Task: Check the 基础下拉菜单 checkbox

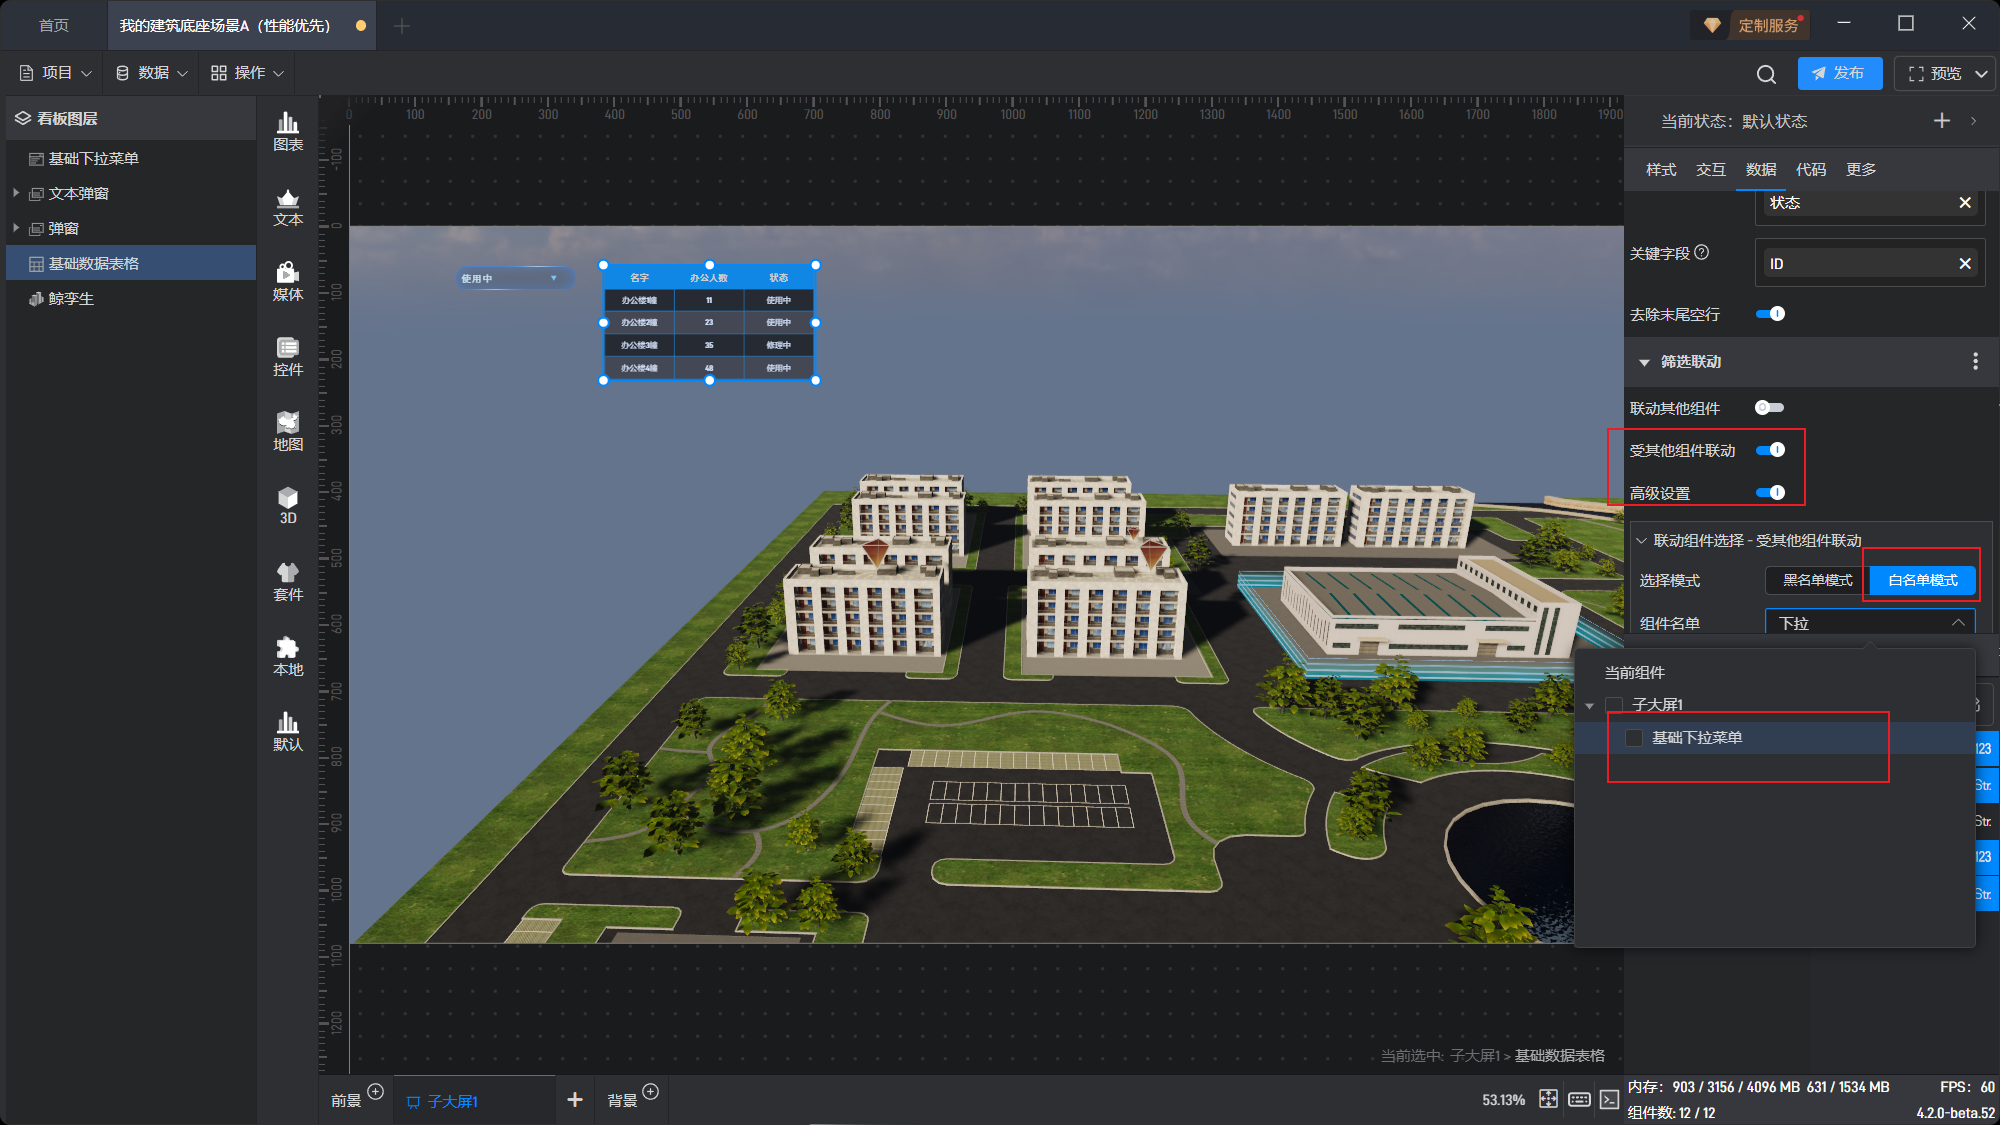Action: (x=1634, y=738)
